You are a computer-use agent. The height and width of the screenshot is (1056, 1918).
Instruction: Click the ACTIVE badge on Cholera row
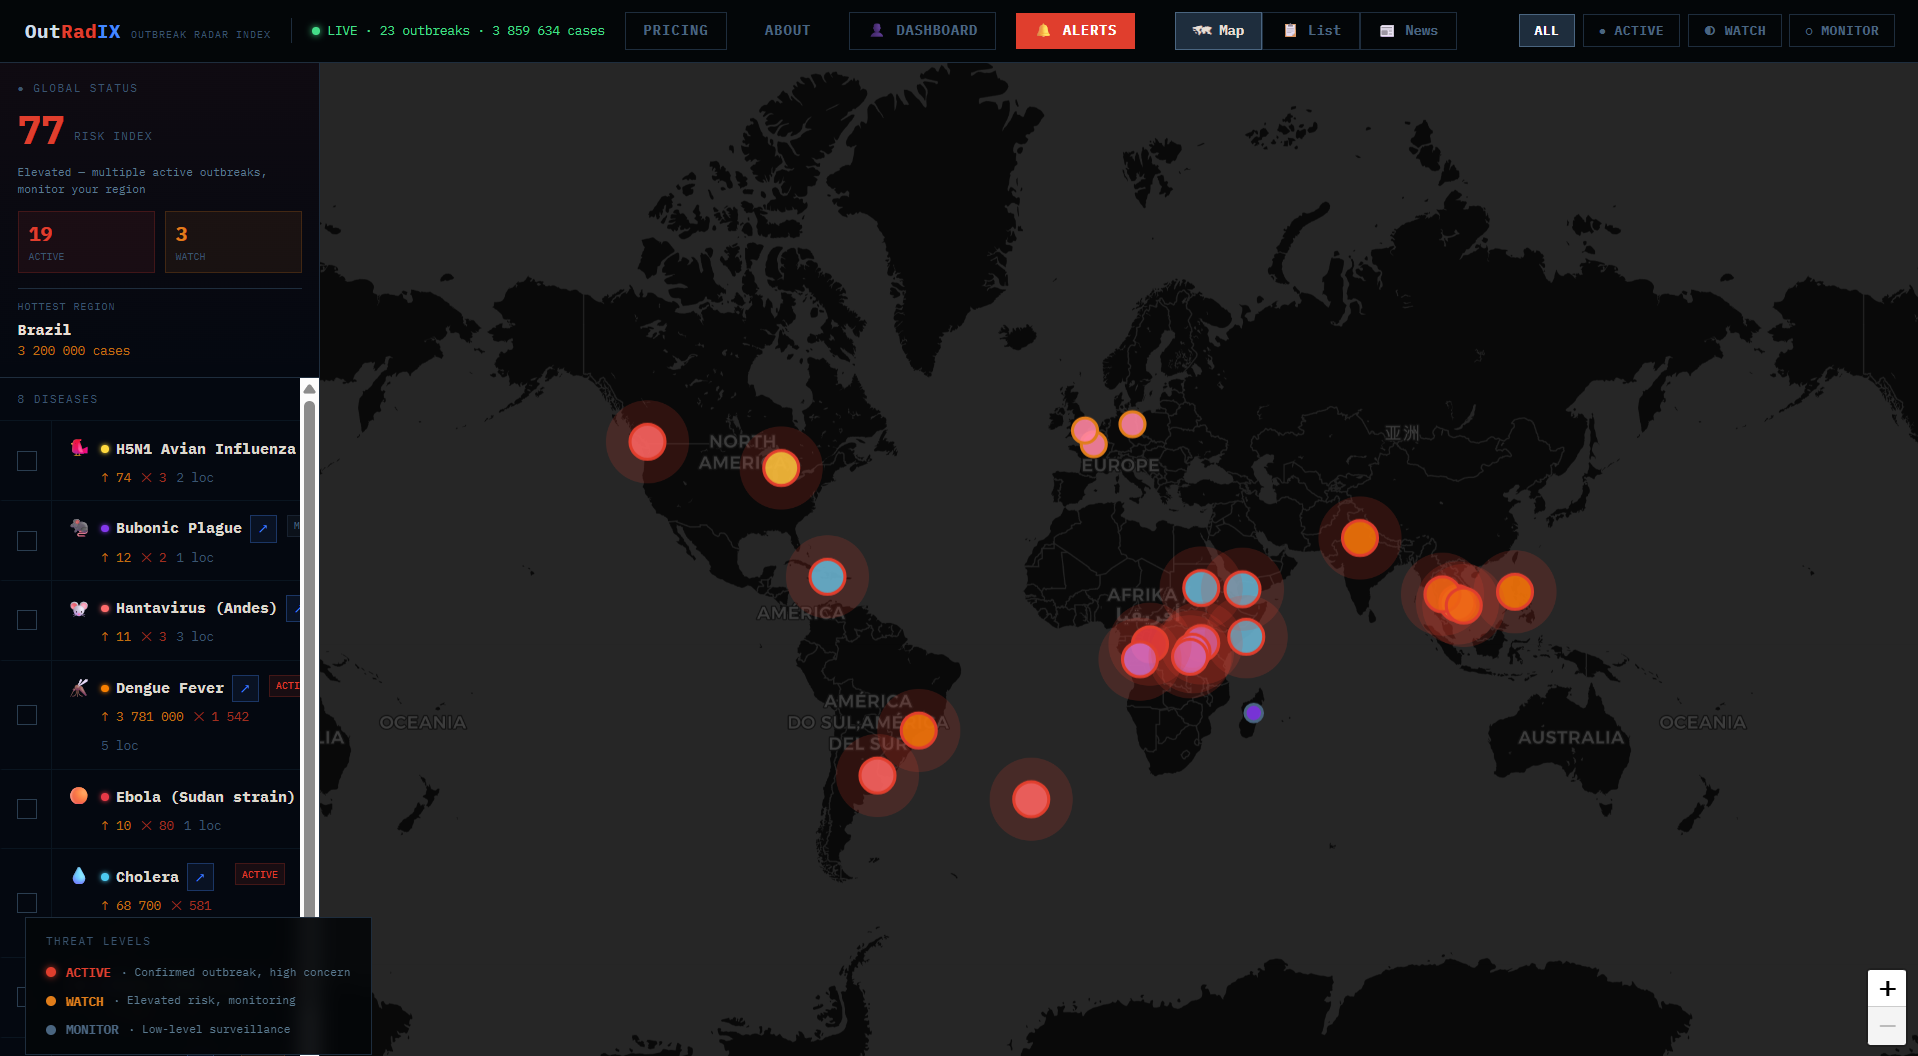coord(260,875)
